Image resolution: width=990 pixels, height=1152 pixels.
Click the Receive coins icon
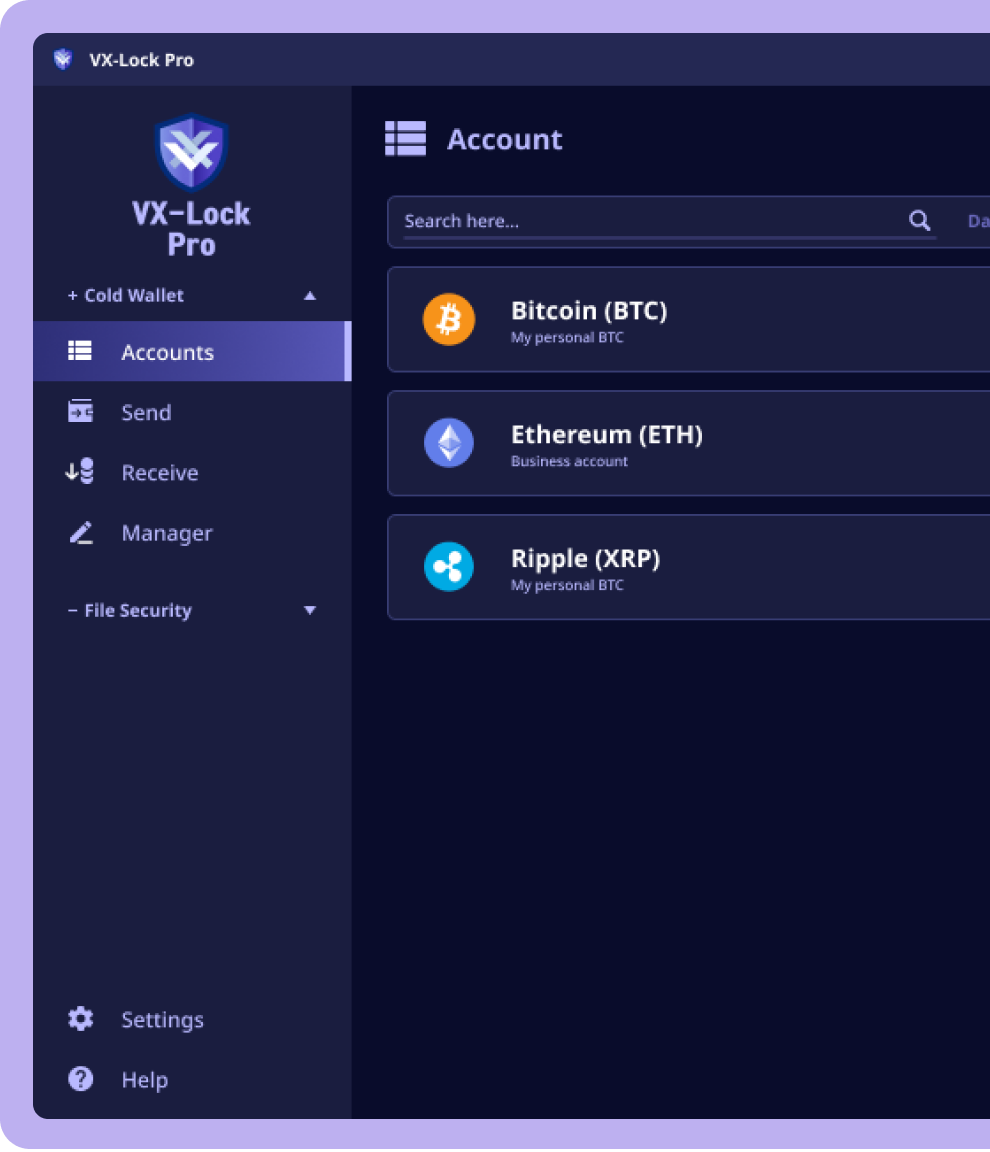(80, 472)
